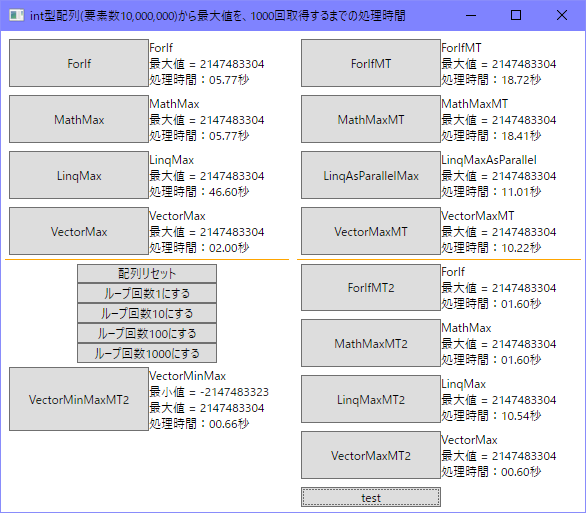Run the VectorMinMaxMT2 button
This screenshot has height=513, width=586.
point(79,399)
